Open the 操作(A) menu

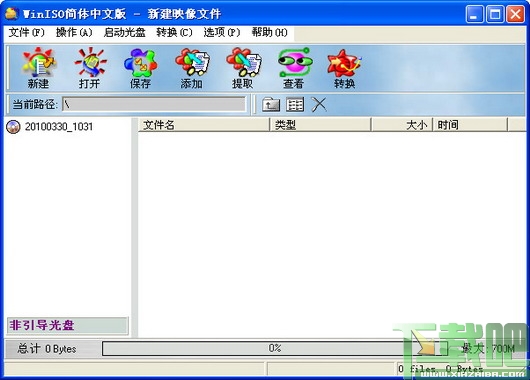click(x=74, y=32)
